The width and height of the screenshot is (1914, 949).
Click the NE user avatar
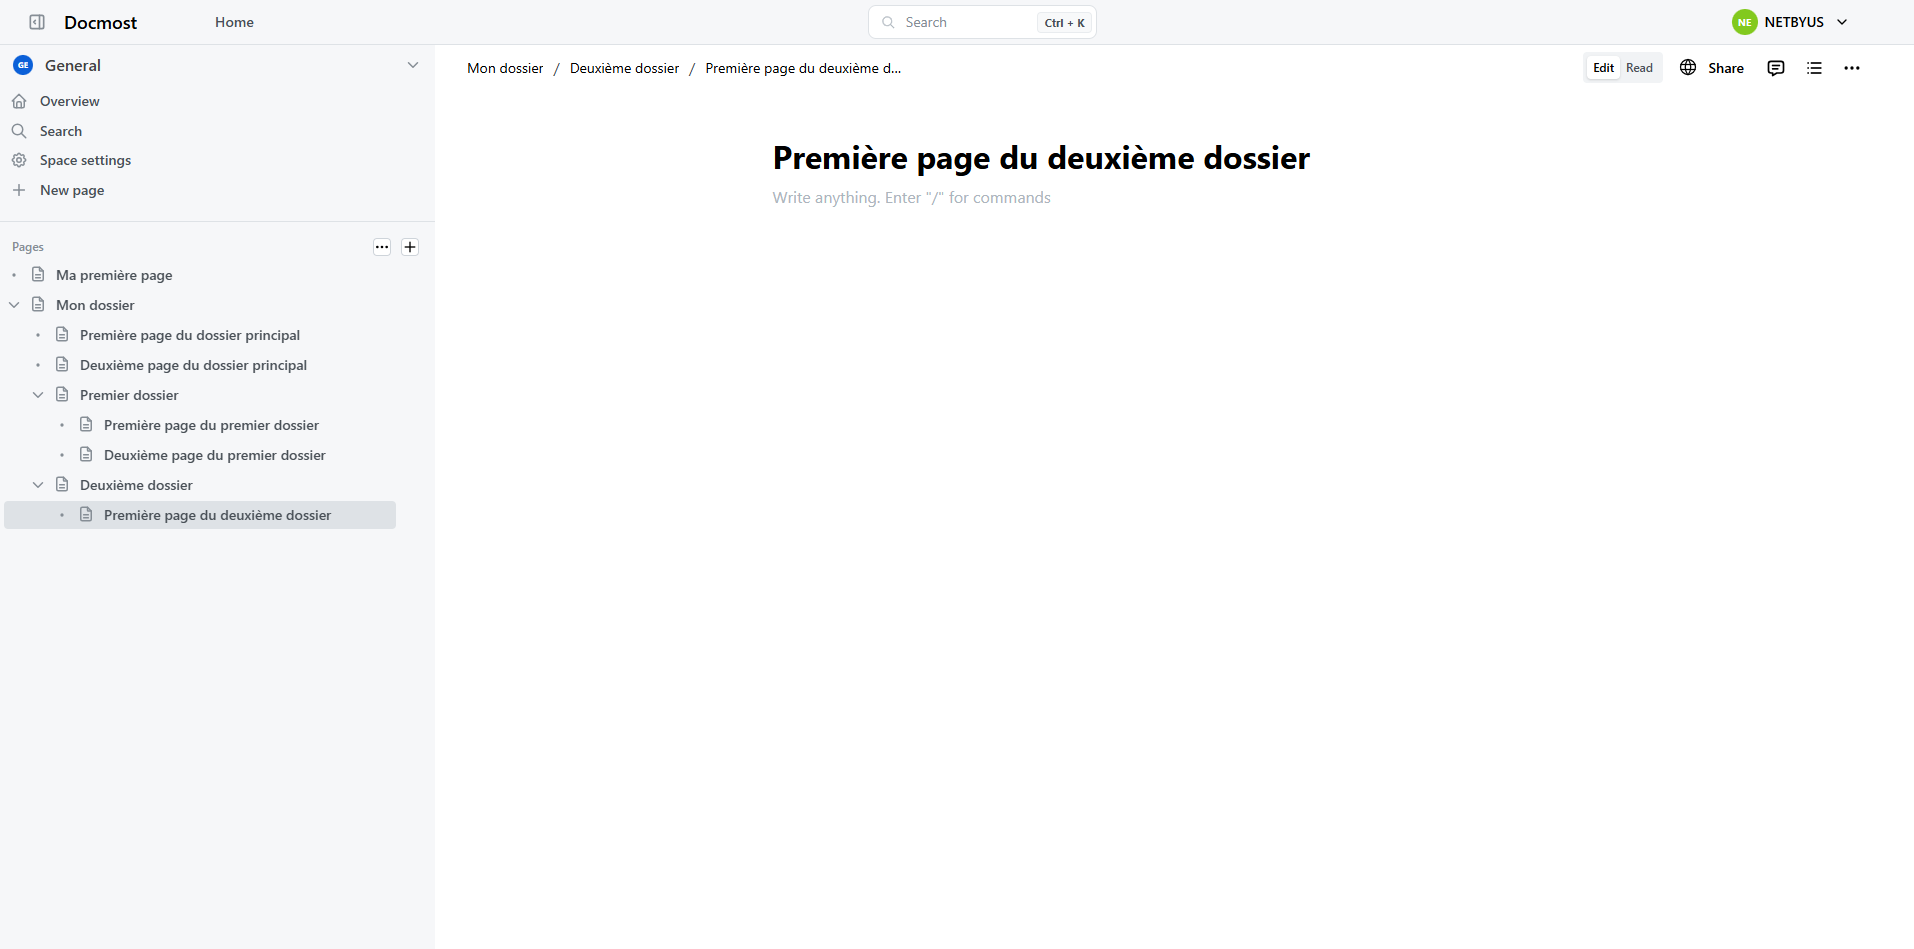pos(1744,22)
